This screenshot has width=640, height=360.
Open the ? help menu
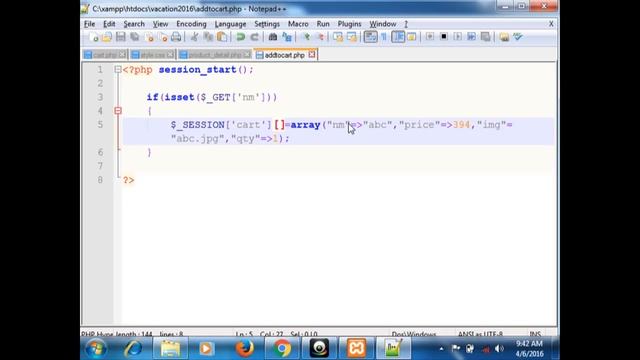(x=406, y=24)
